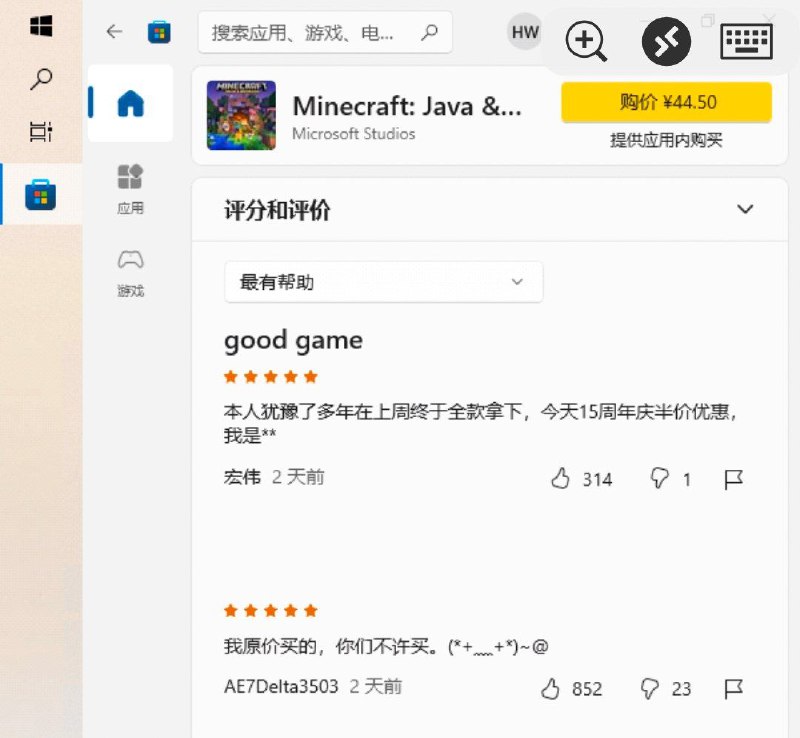Go to the Store Home tab
800x738 pixels.
131,103
